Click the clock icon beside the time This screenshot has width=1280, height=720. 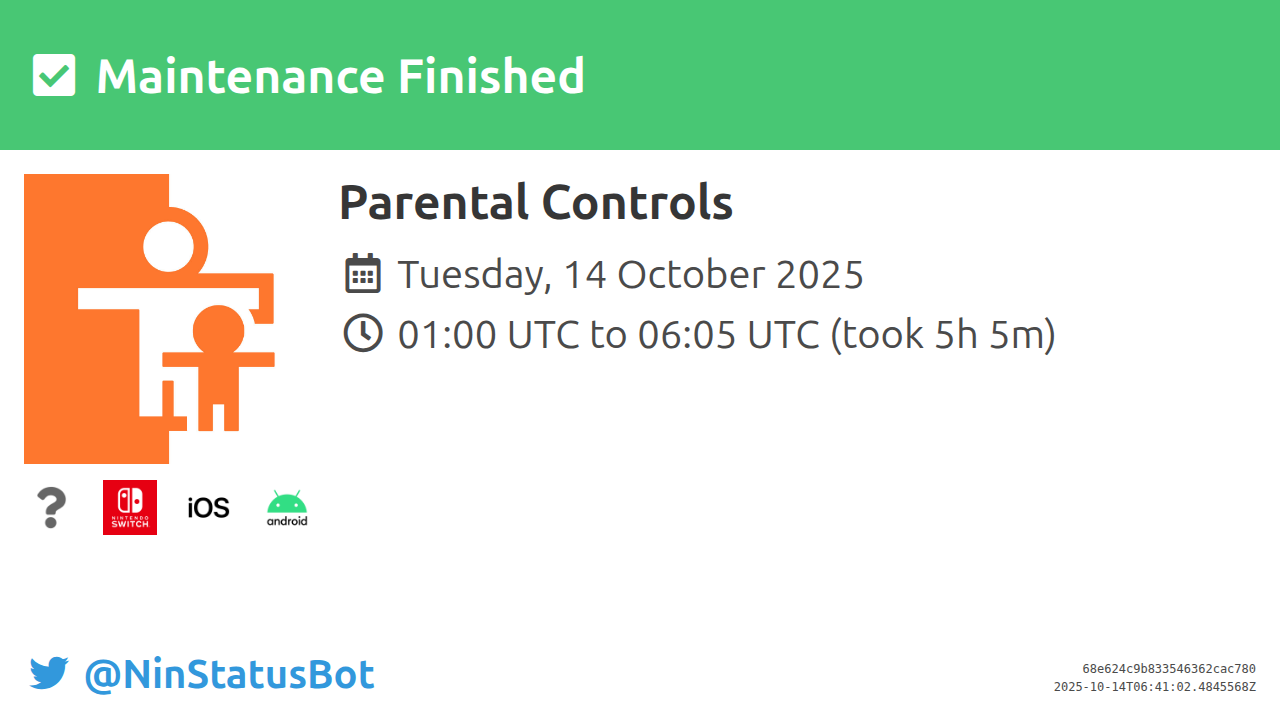coord(363,333)
